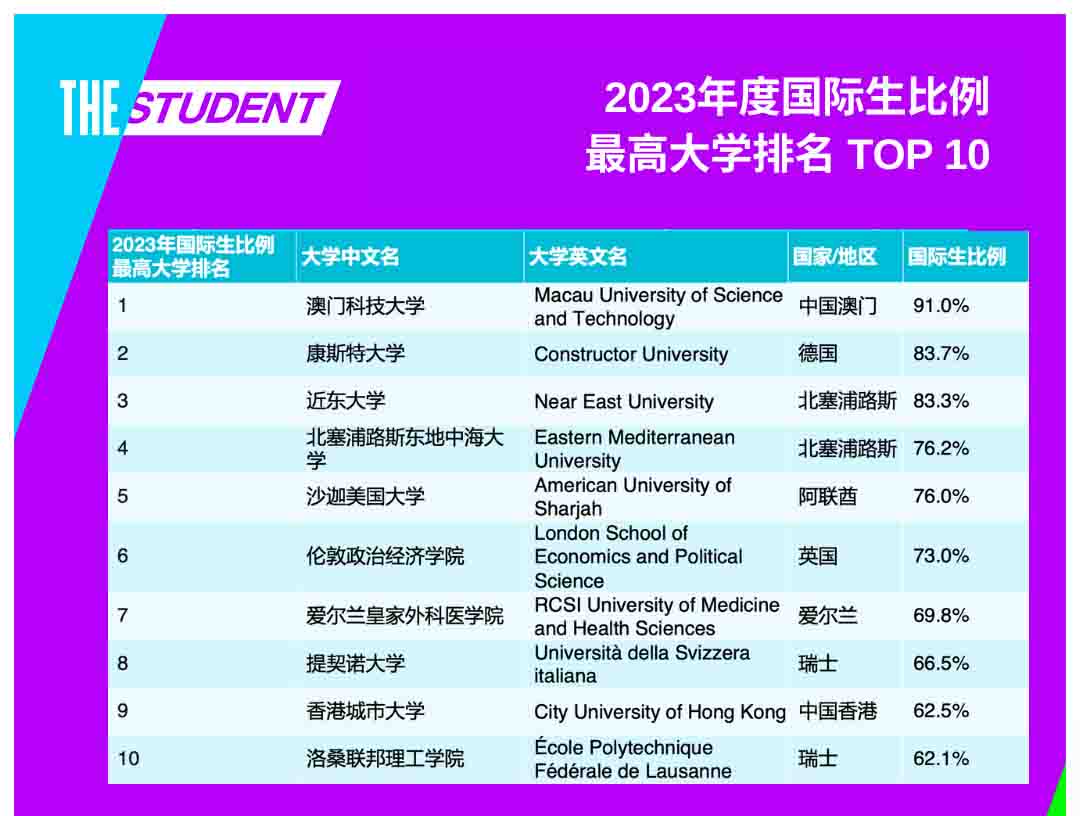Click rank number '10' in the table

(128, 759)
